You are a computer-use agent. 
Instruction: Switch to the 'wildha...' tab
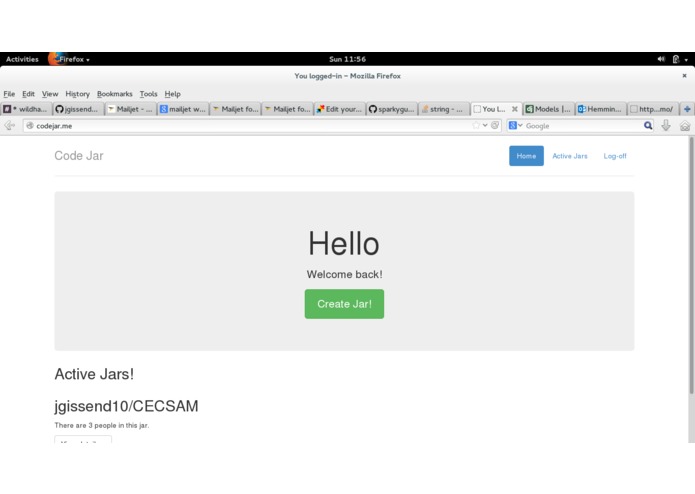tap(26, 109)
